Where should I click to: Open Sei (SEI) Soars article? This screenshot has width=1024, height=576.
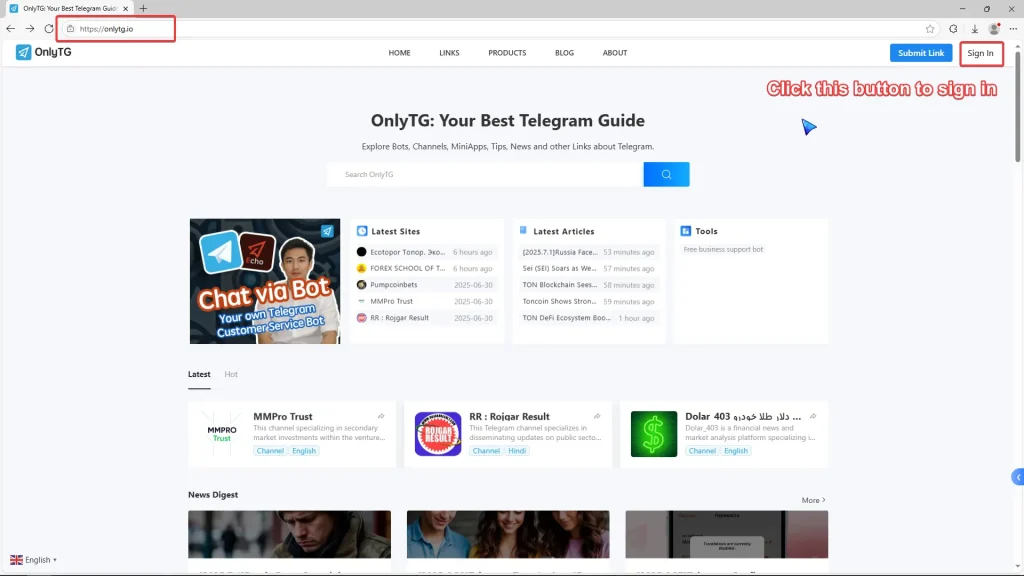[559, 268]
